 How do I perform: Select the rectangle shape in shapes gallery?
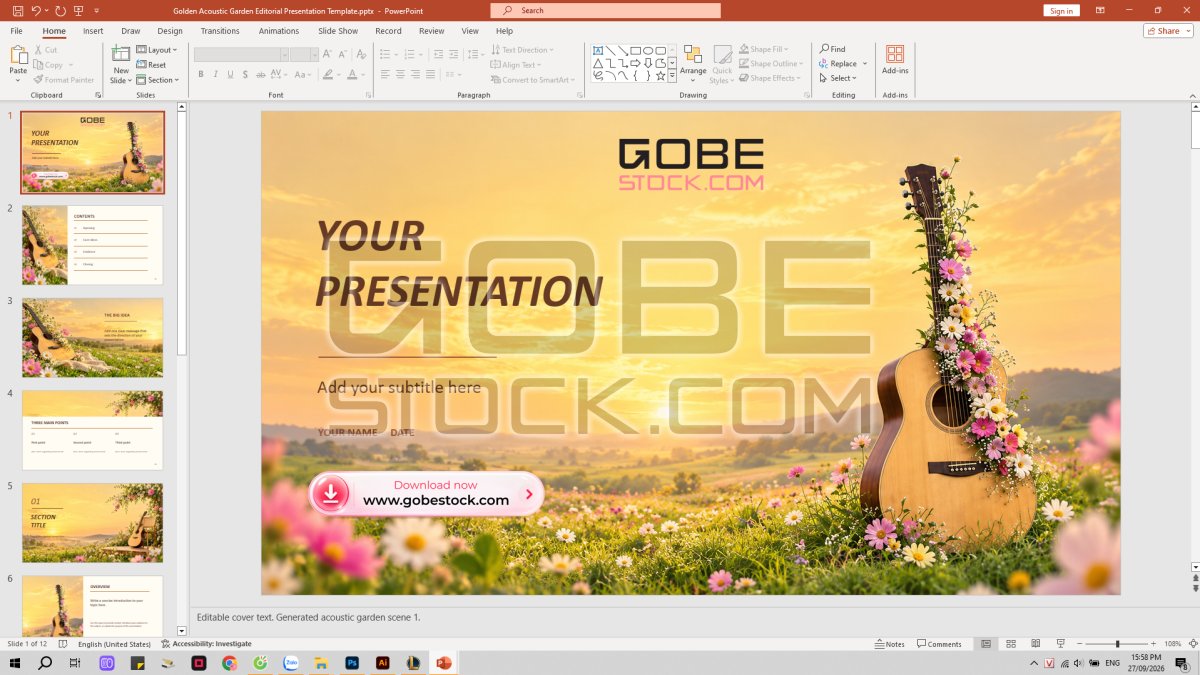635,50
